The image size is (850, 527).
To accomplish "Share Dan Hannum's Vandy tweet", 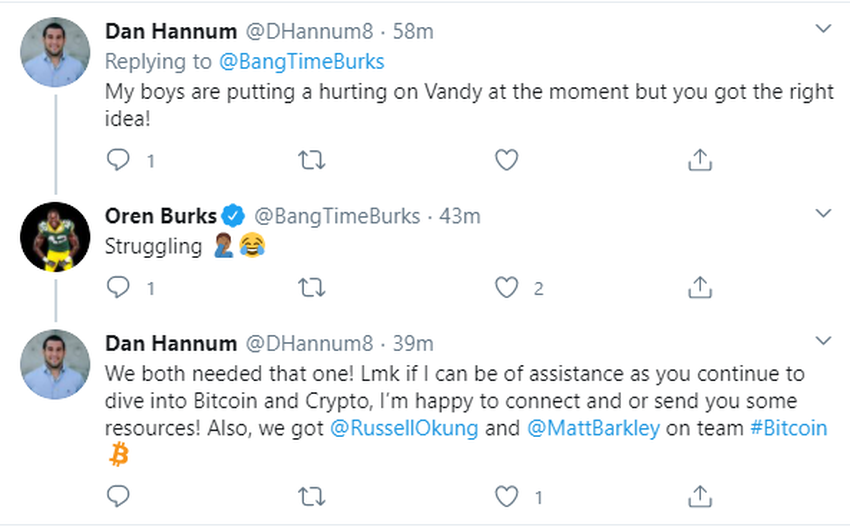I will coord(700,160).
